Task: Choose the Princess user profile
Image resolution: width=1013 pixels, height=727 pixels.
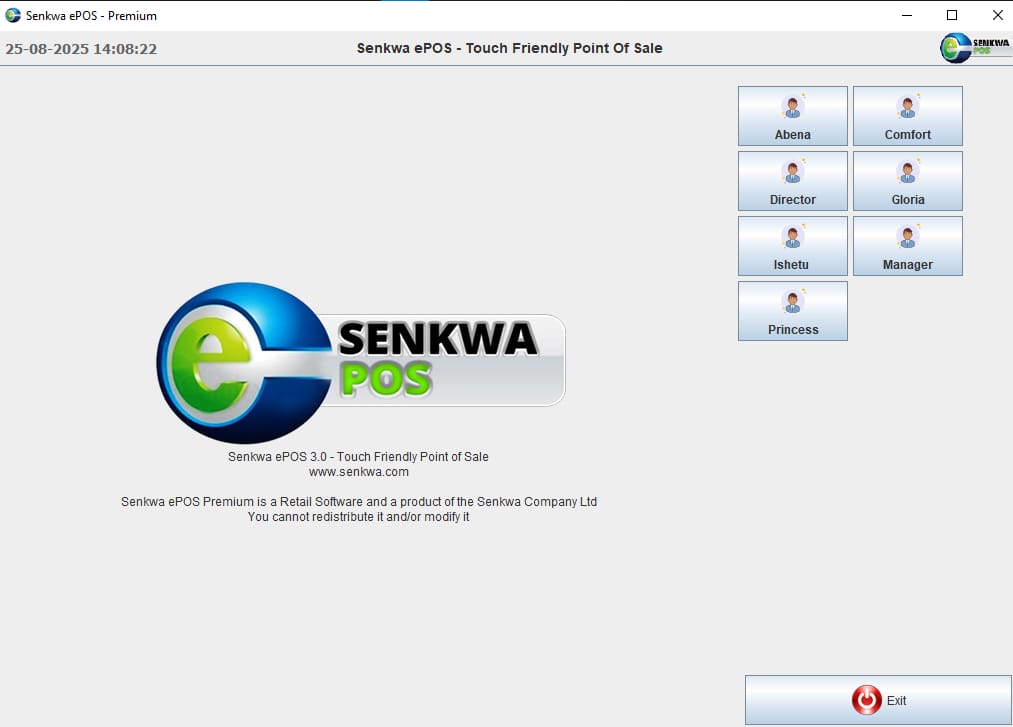Action: 792,311
